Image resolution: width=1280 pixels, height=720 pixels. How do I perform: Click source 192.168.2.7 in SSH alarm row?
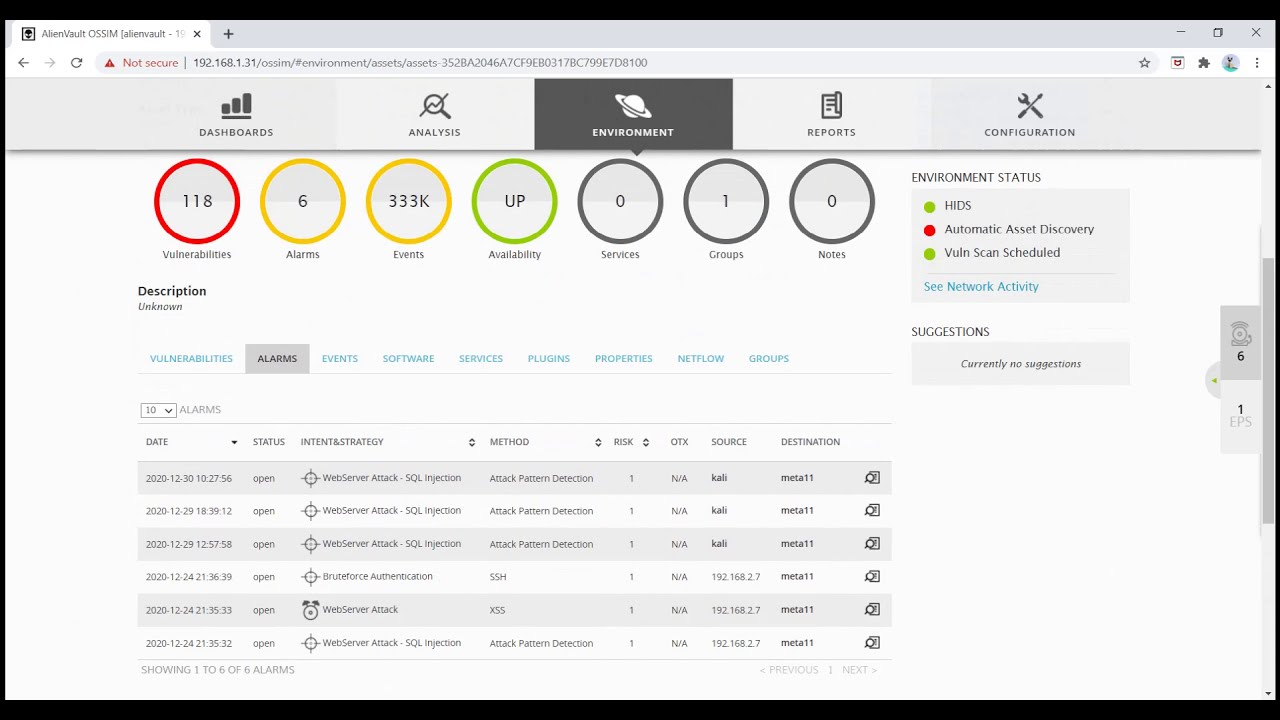[x=736, y=577]
